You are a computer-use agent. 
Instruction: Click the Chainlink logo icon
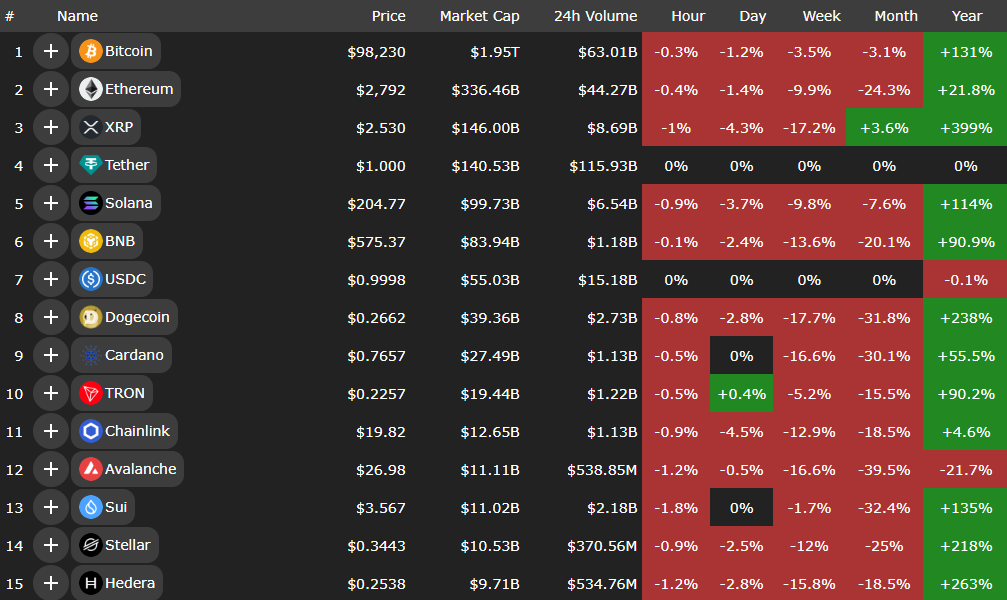[91, 431]
